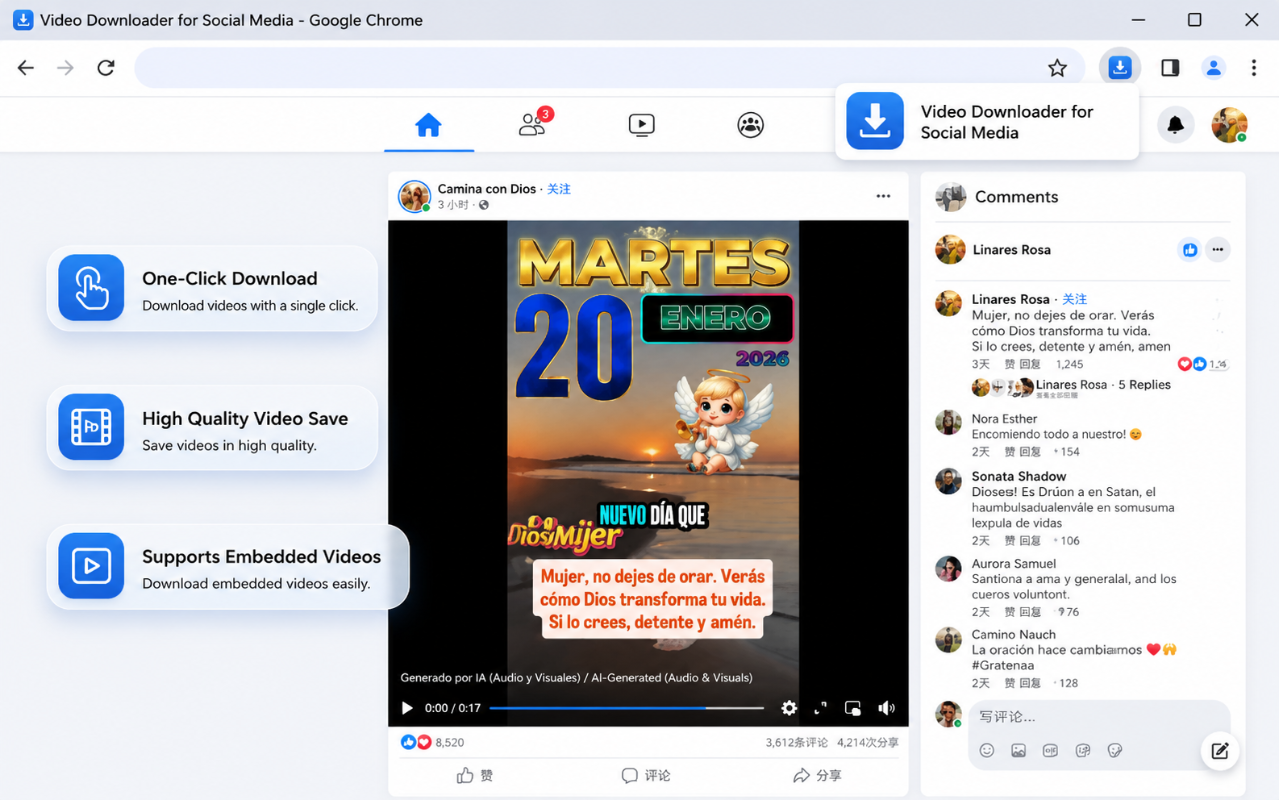This screenshot has height=800, width=1280.
Task: Open video settings gear
Action: tap(789, 708)
